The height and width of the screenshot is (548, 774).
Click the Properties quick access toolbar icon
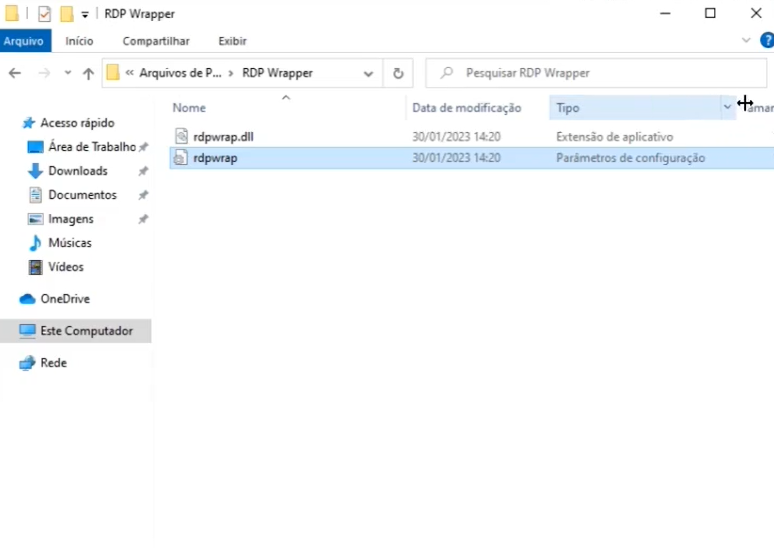tap(44, 14)
